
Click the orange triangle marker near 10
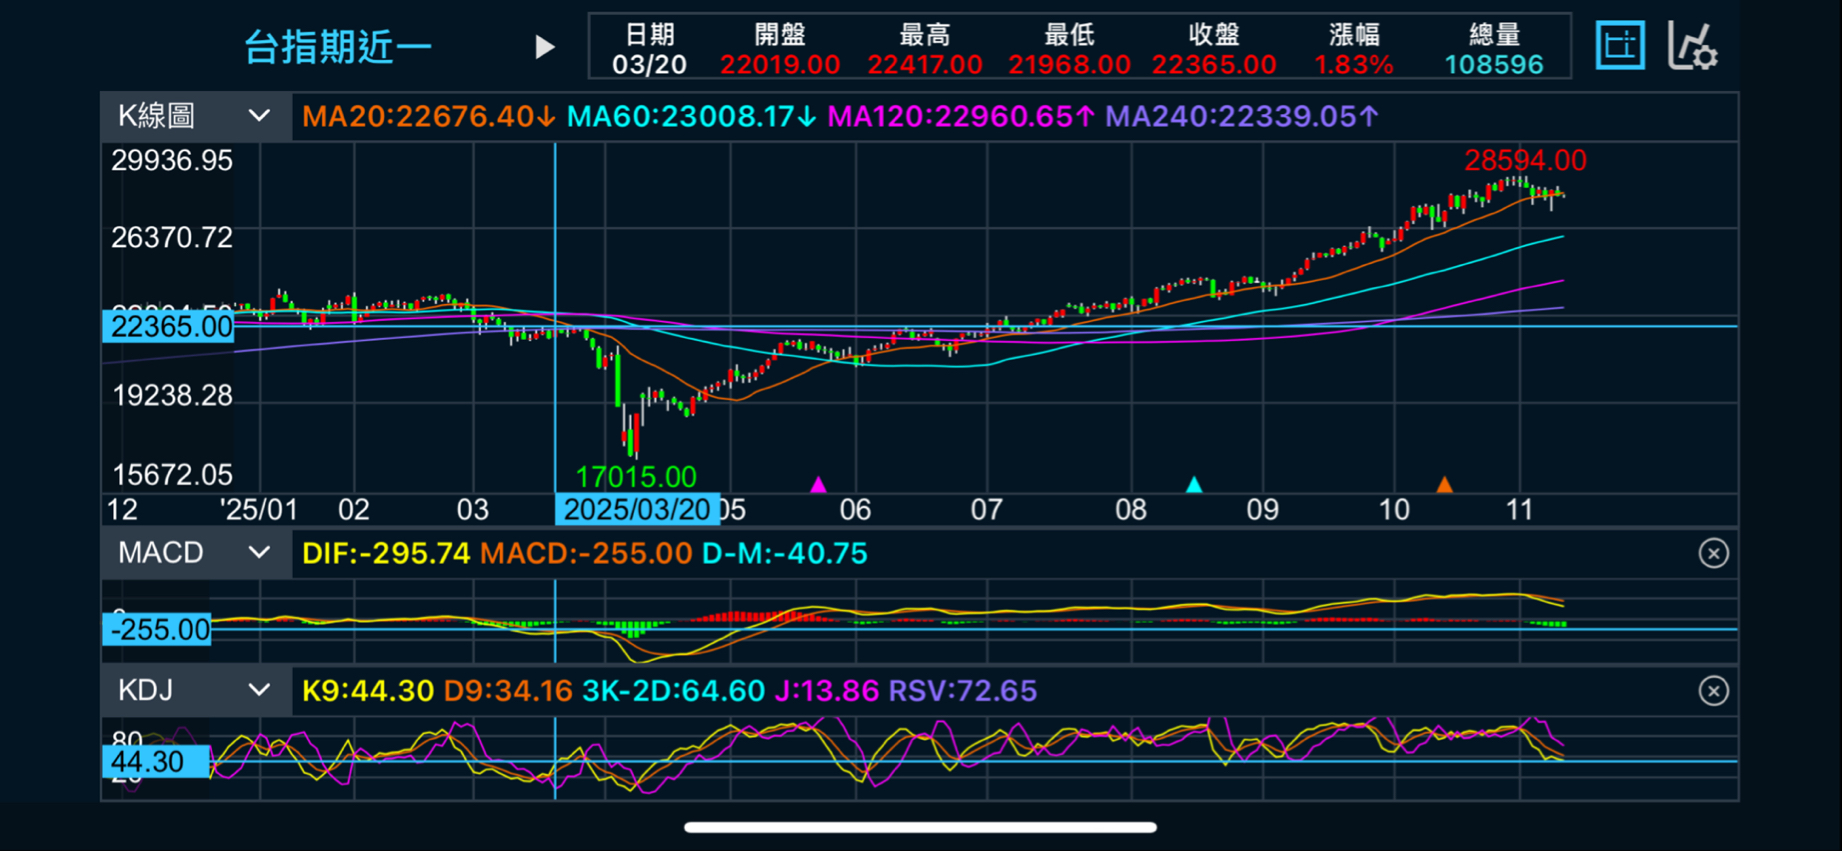1444,485
